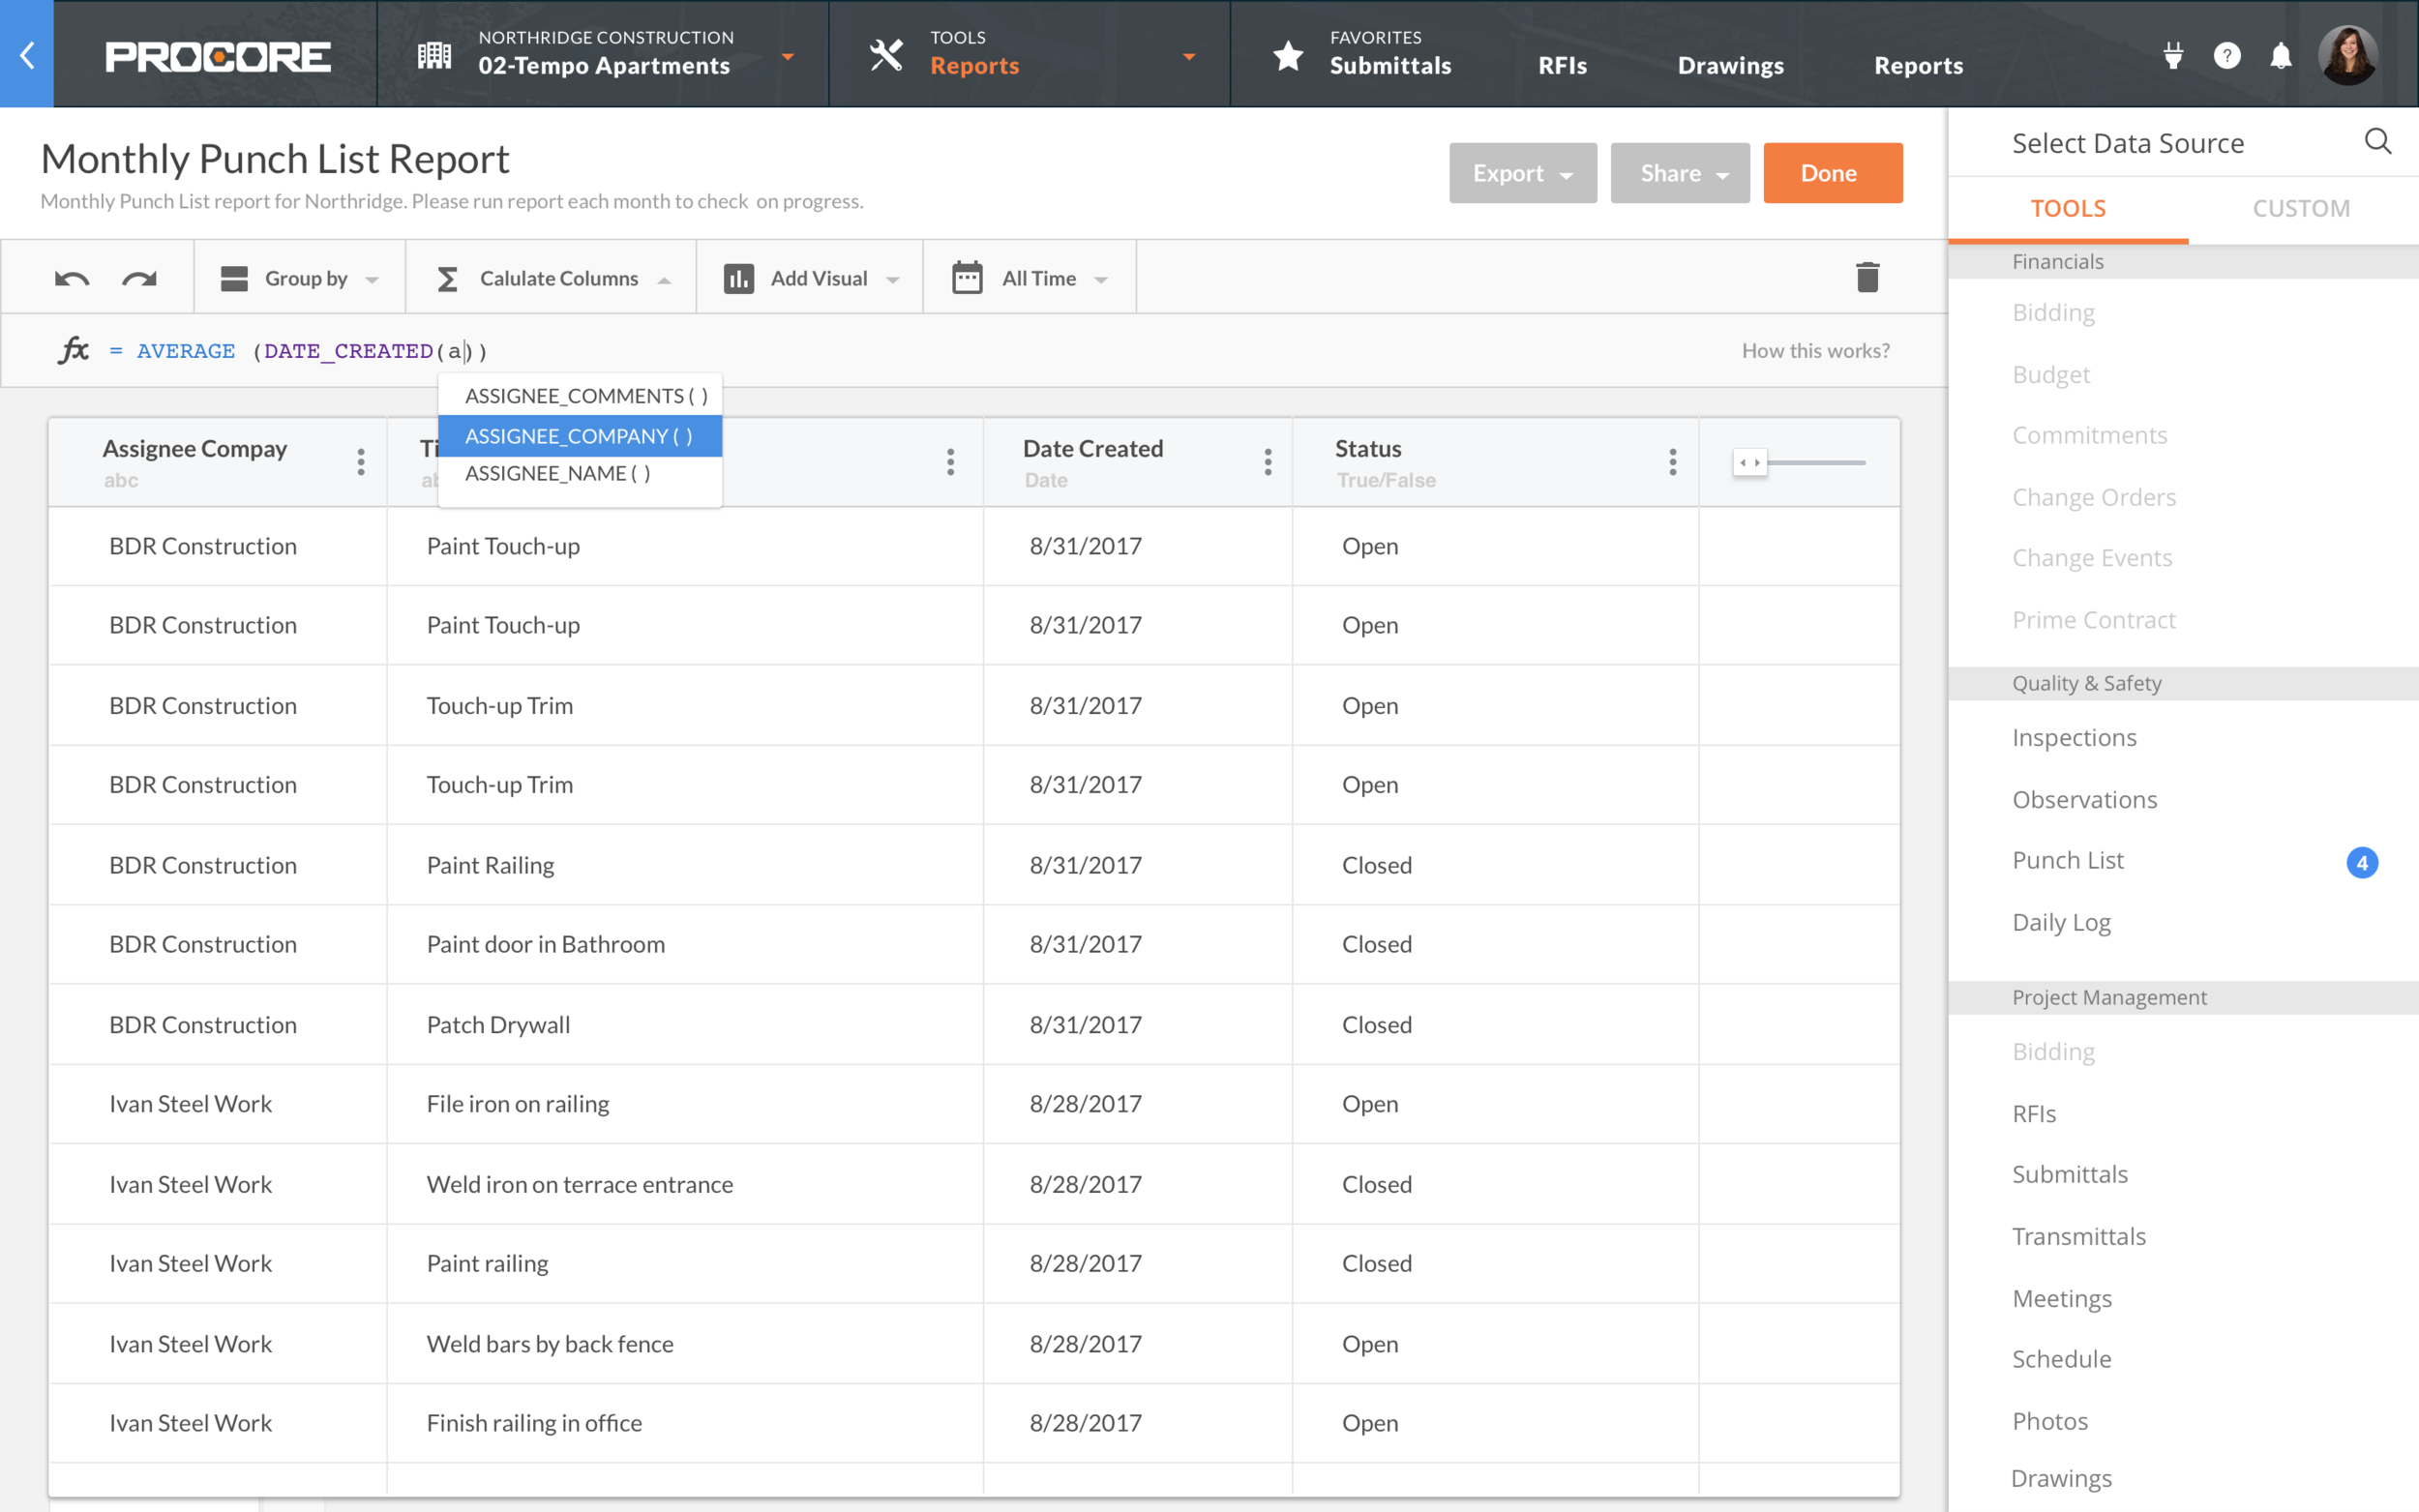The height and width of the screenshot is (1512, 2419).
Task: Delete using the trash can icon
Action: coord(1867,277)
